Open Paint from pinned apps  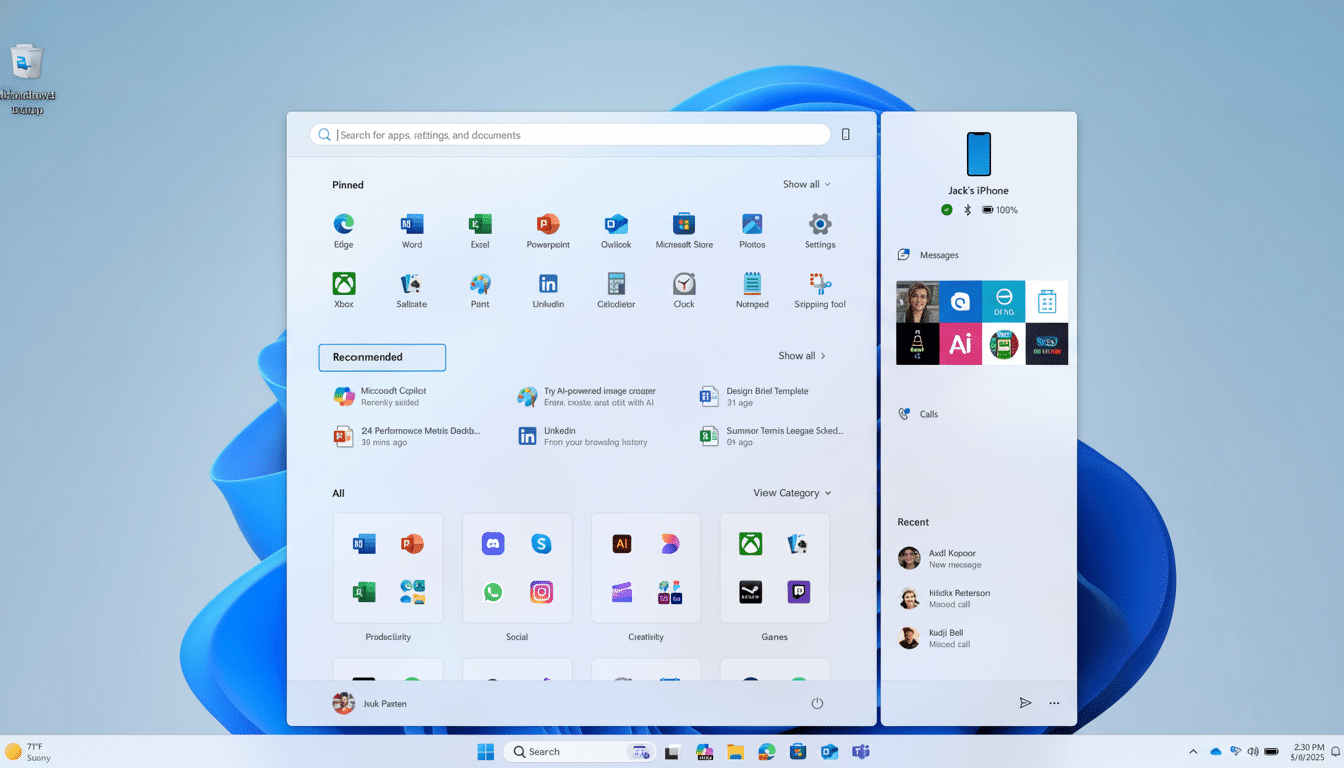click(x=479, y=288)
